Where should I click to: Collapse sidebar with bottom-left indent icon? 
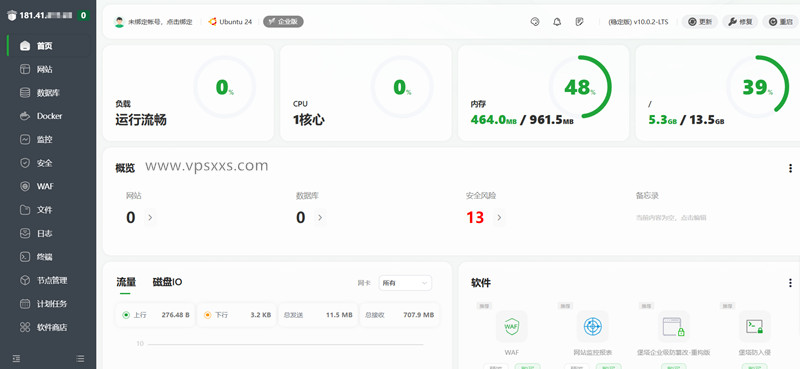tap(16, 359)
